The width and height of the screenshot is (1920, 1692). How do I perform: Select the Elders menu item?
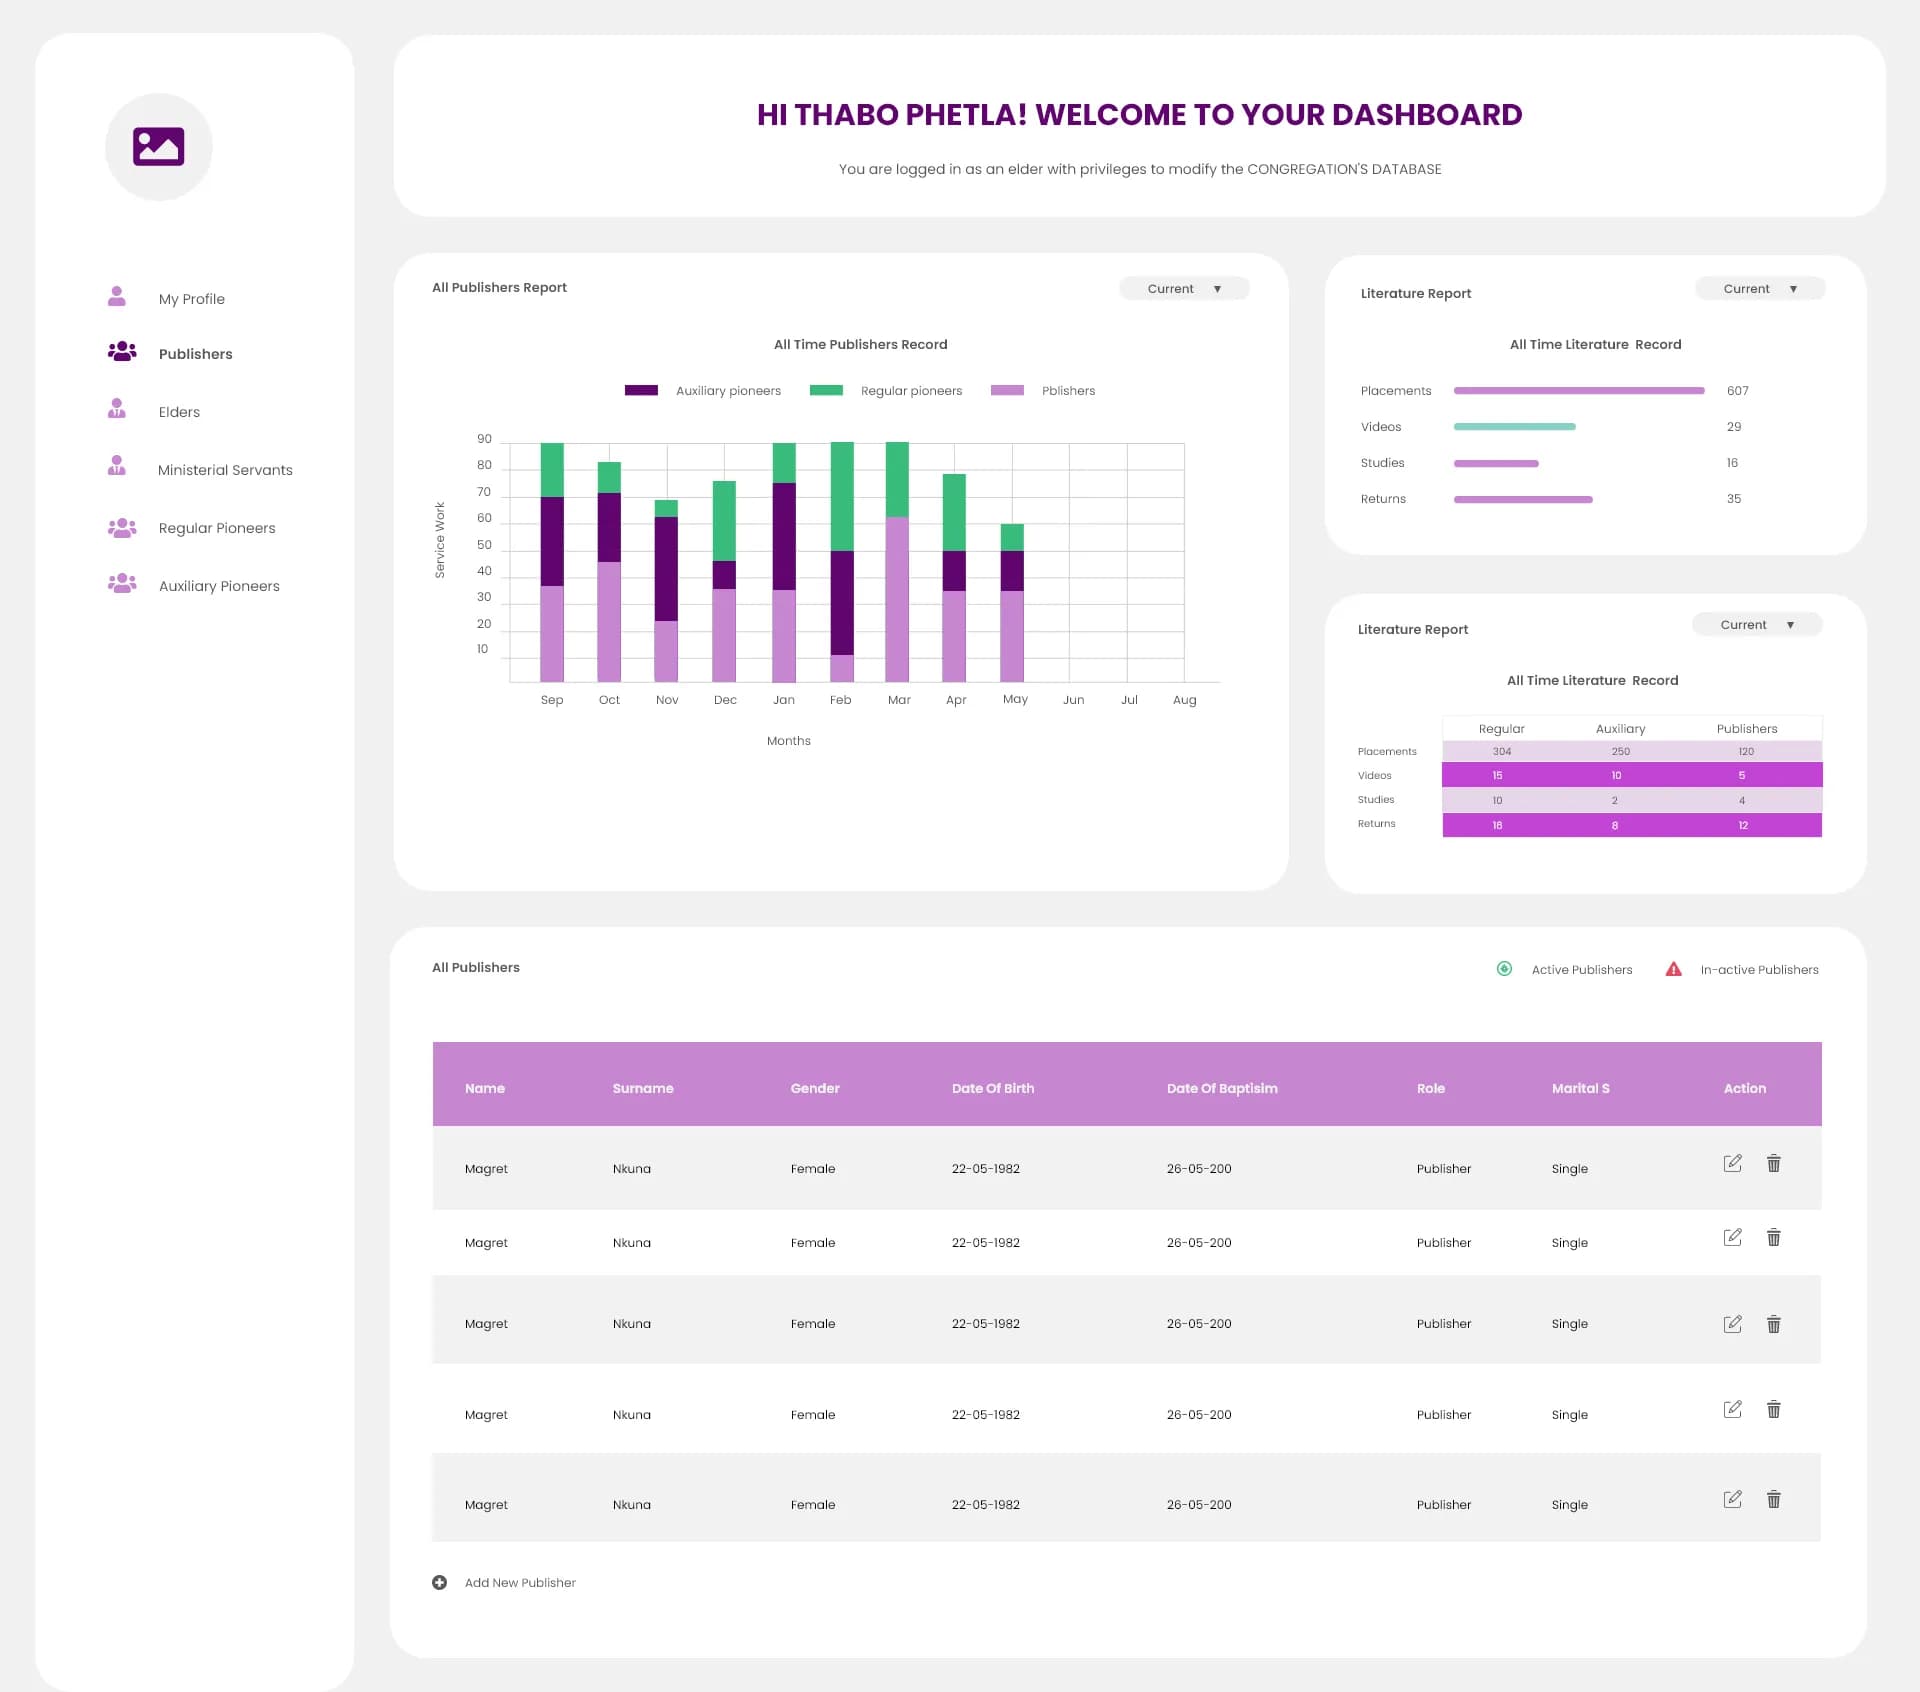[x=176, y=410]
